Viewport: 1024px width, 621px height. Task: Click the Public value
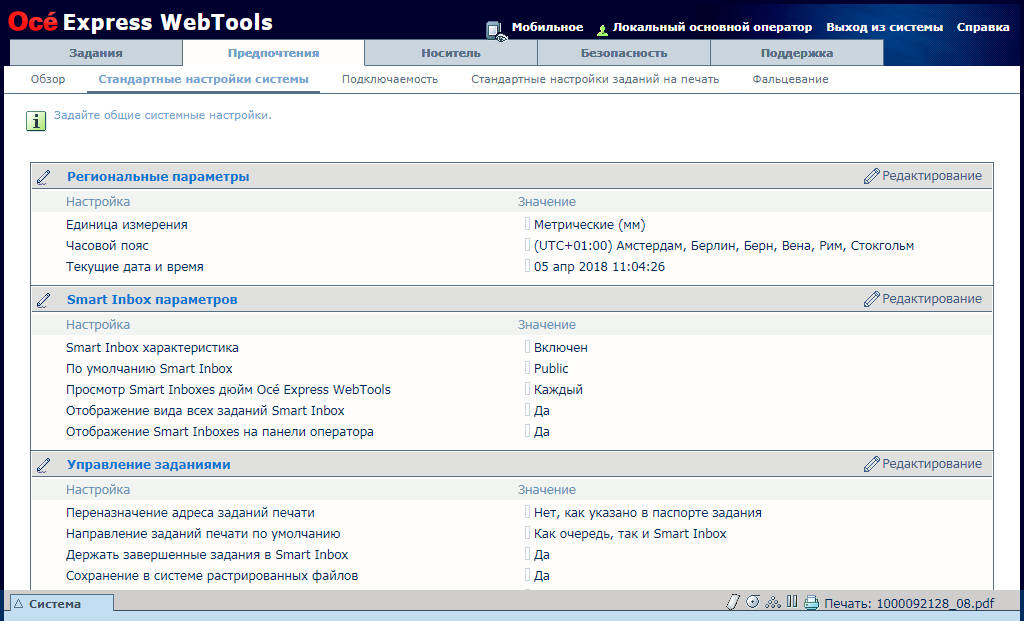click(551, 368)
